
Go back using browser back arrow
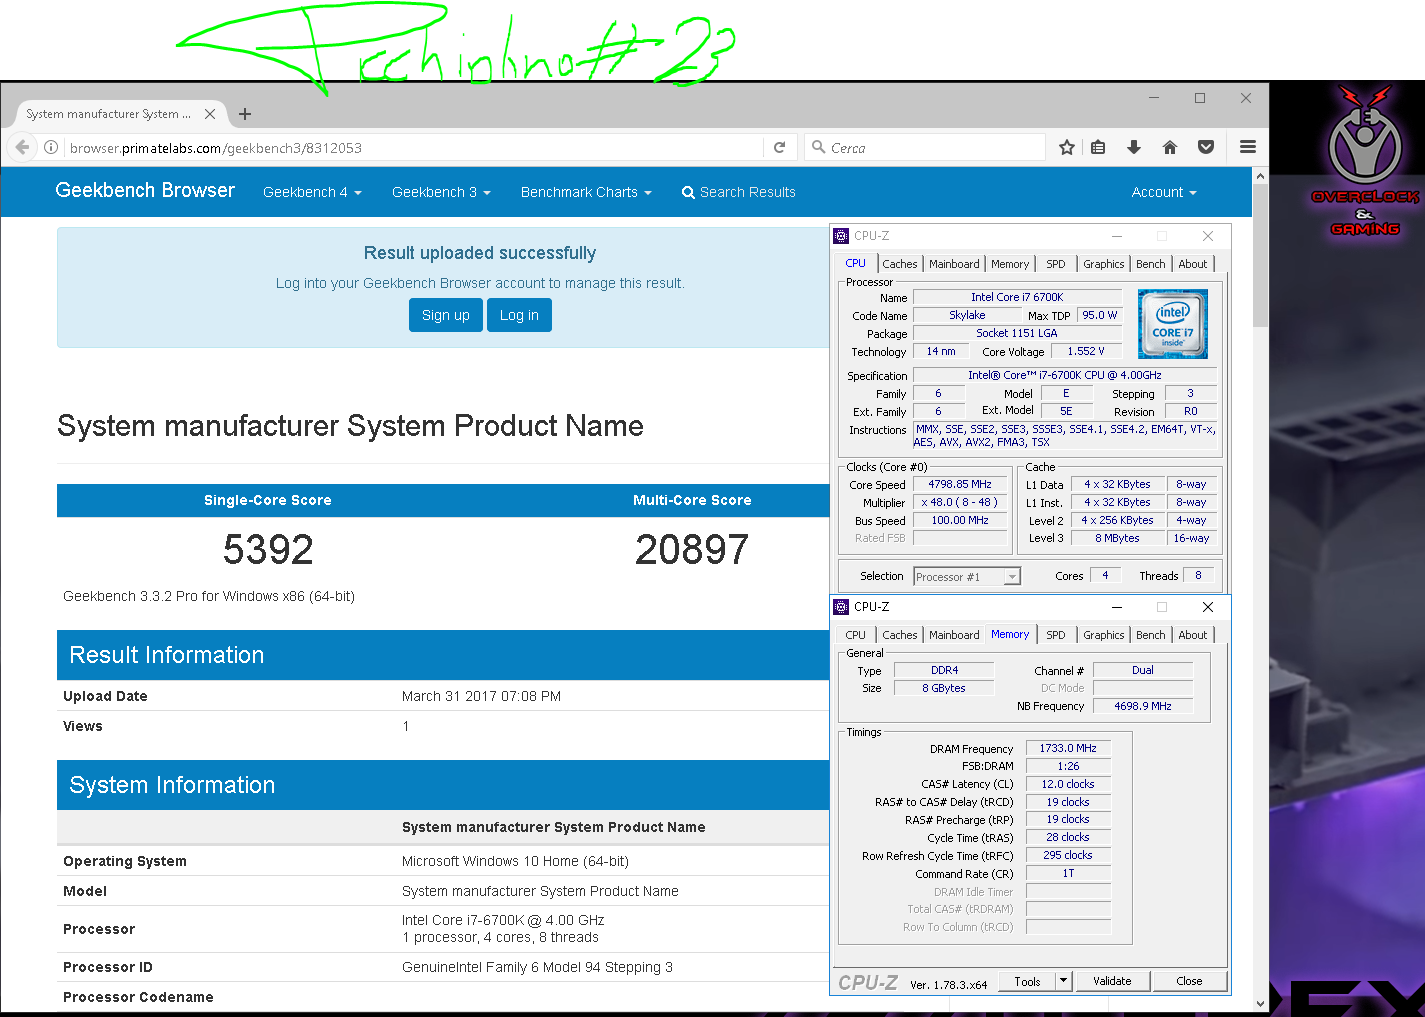pyautogui.click(x=22, y=147)
